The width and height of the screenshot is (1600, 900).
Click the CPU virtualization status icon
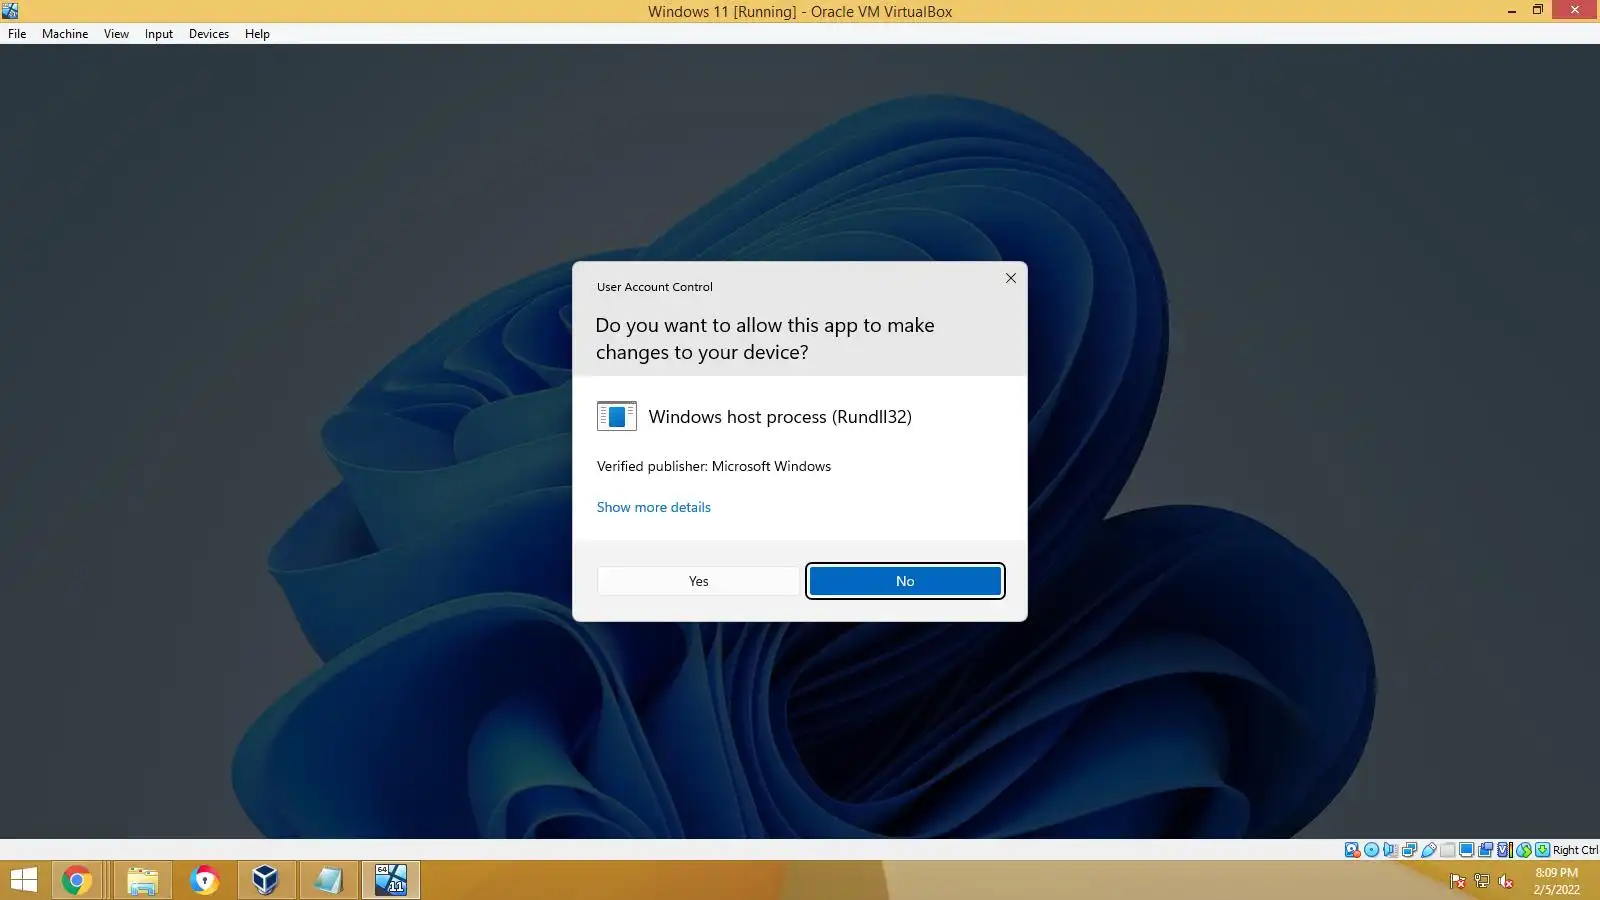coord(1504,850)
